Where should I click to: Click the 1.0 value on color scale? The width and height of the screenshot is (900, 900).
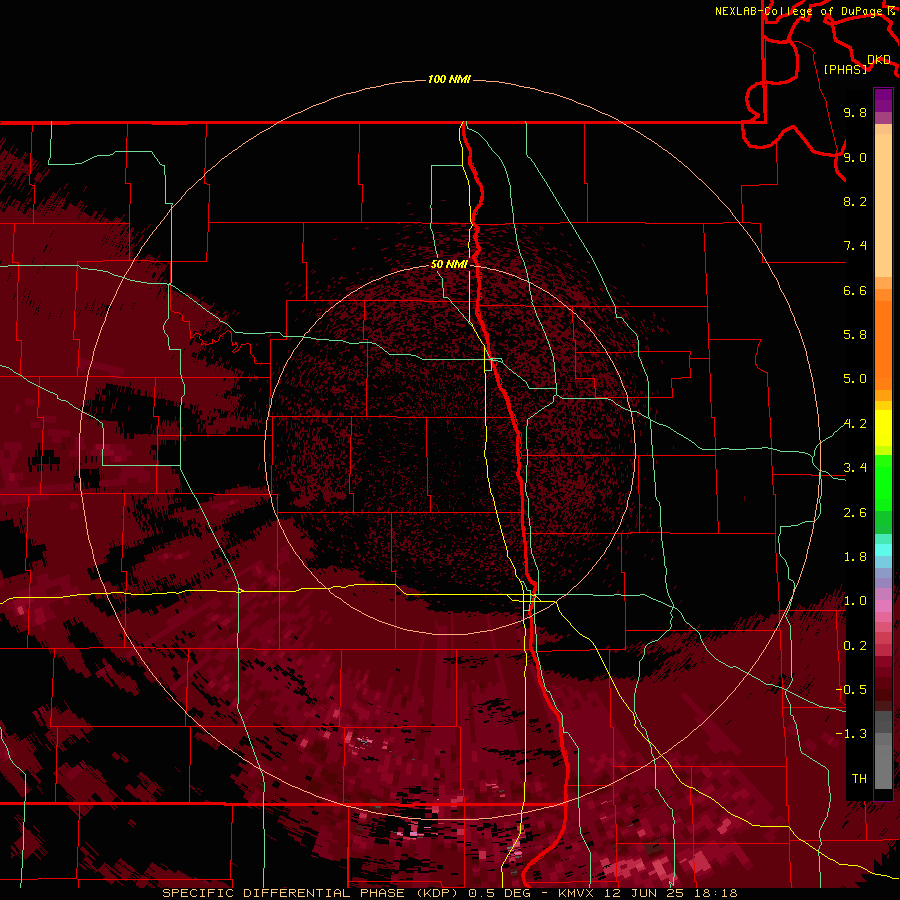[855, 601]
